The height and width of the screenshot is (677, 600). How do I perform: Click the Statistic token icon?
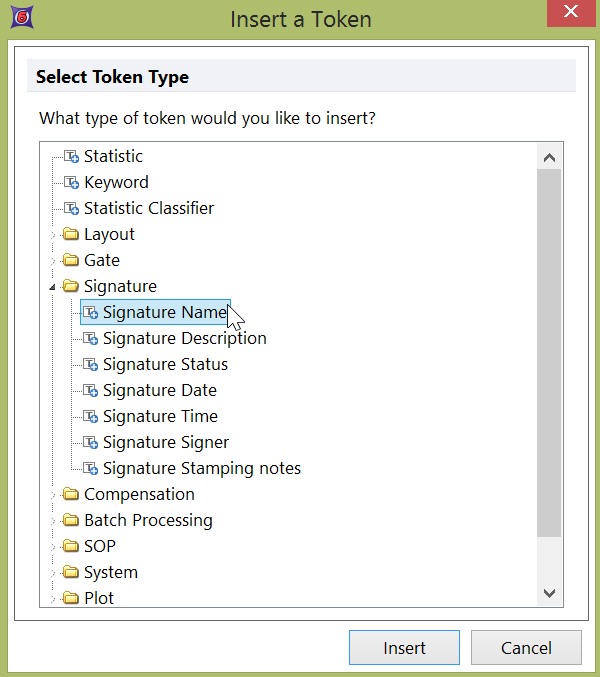[71, 156]
